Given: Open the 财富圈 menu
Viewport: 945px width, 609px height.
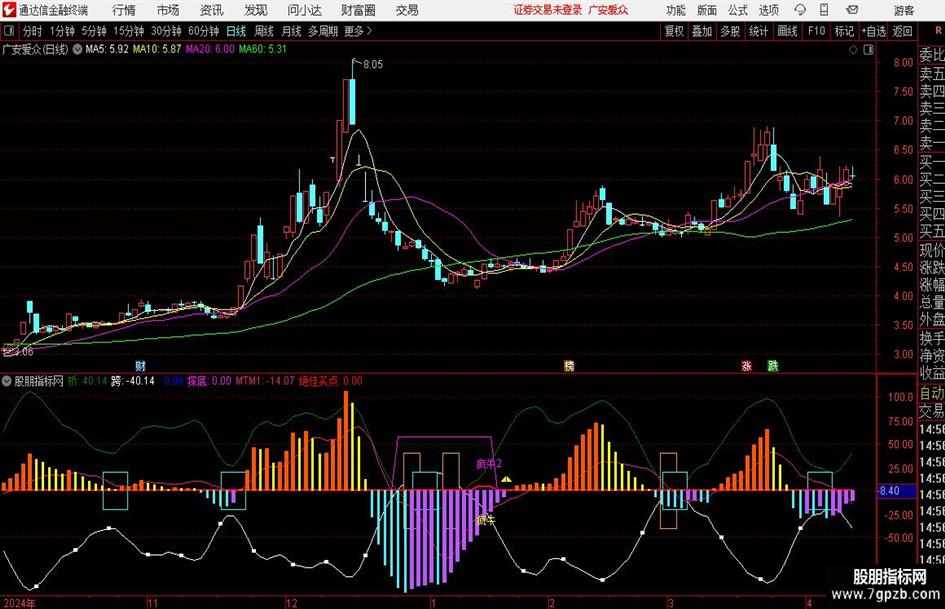Looking at the screenshot, I should click(358, 10).
